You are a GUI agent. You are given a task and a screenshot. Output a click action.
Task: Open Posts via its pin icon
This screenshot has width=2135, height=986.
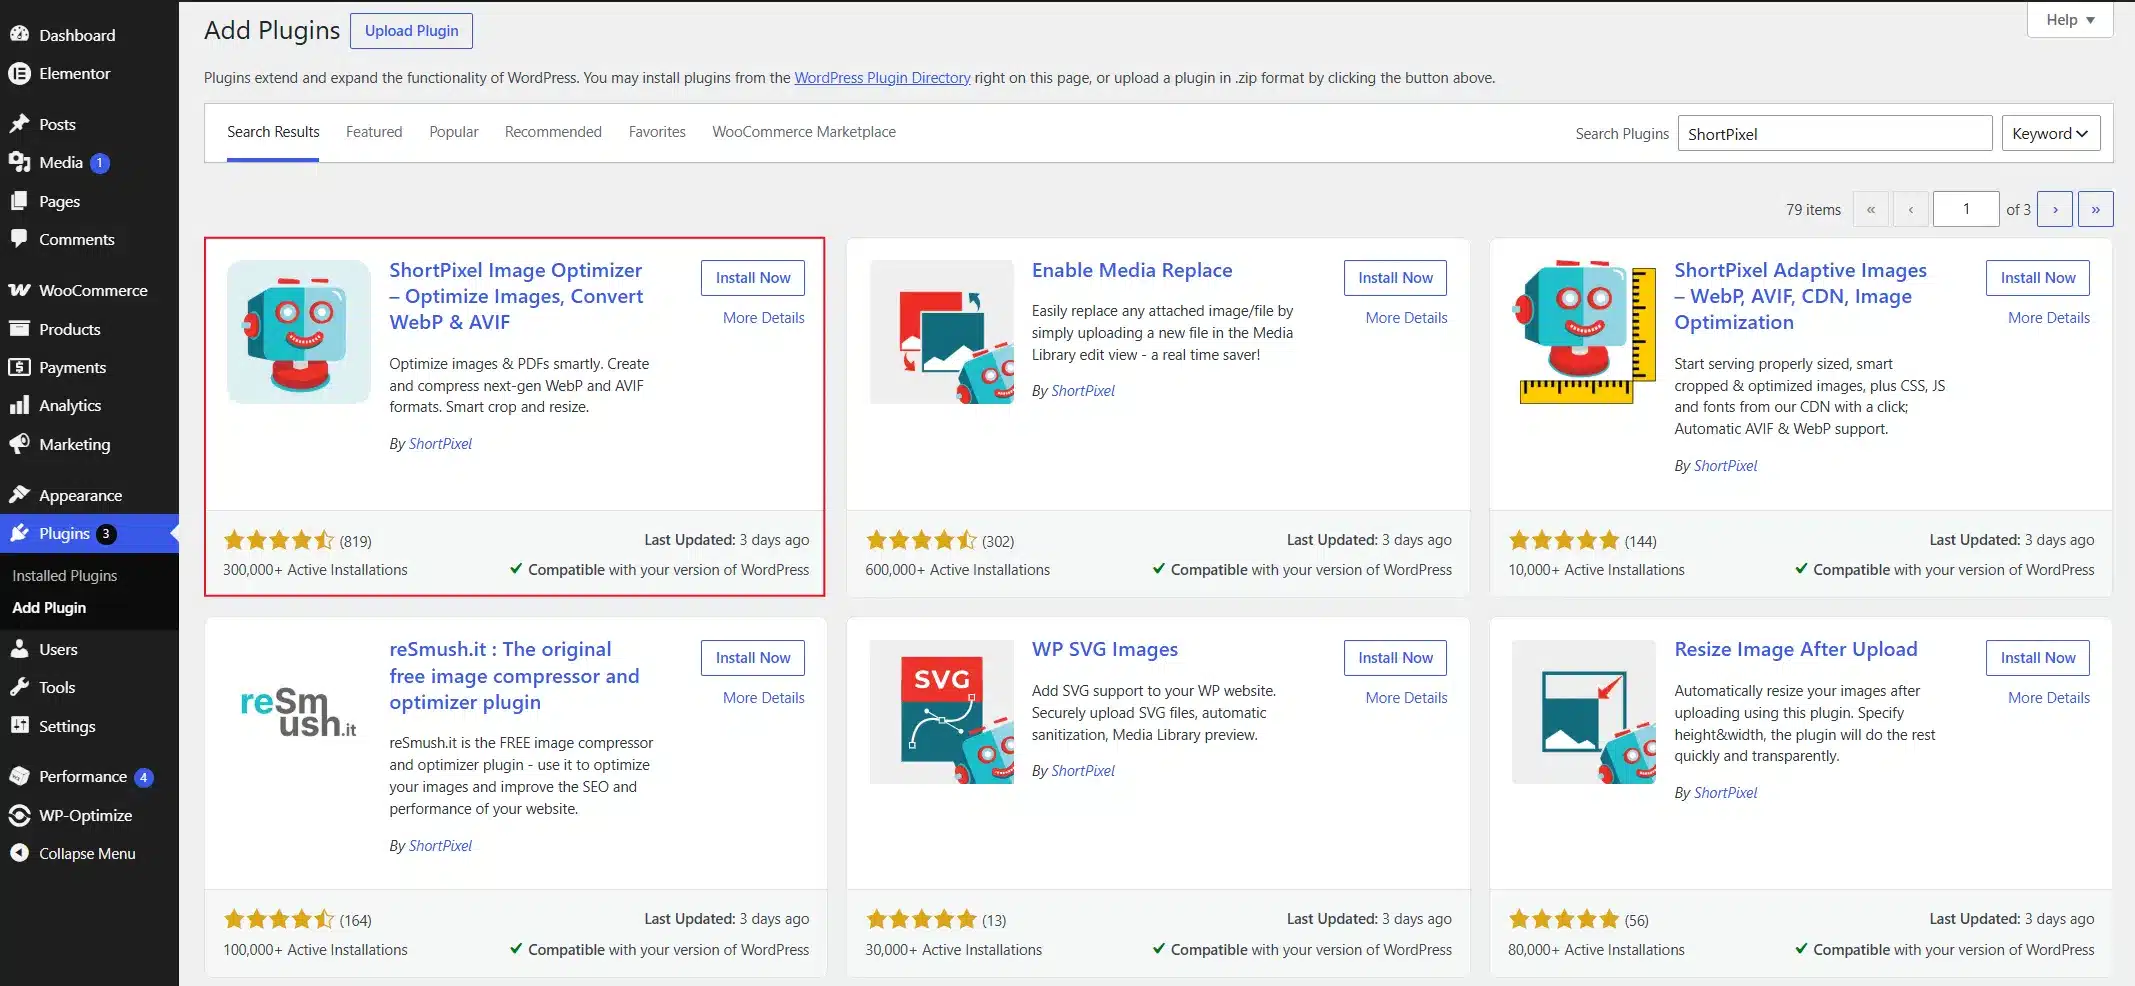pyautogui.click(x=19, y=124)
